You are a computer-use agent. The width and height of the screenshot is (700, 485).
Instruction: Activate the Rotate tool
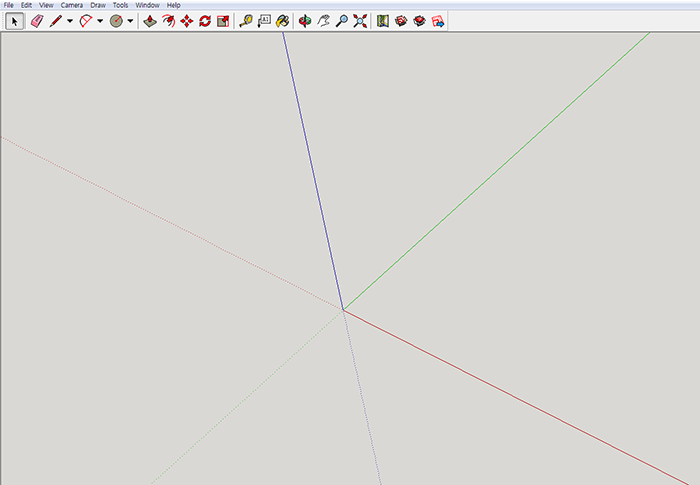pos(205,21)
